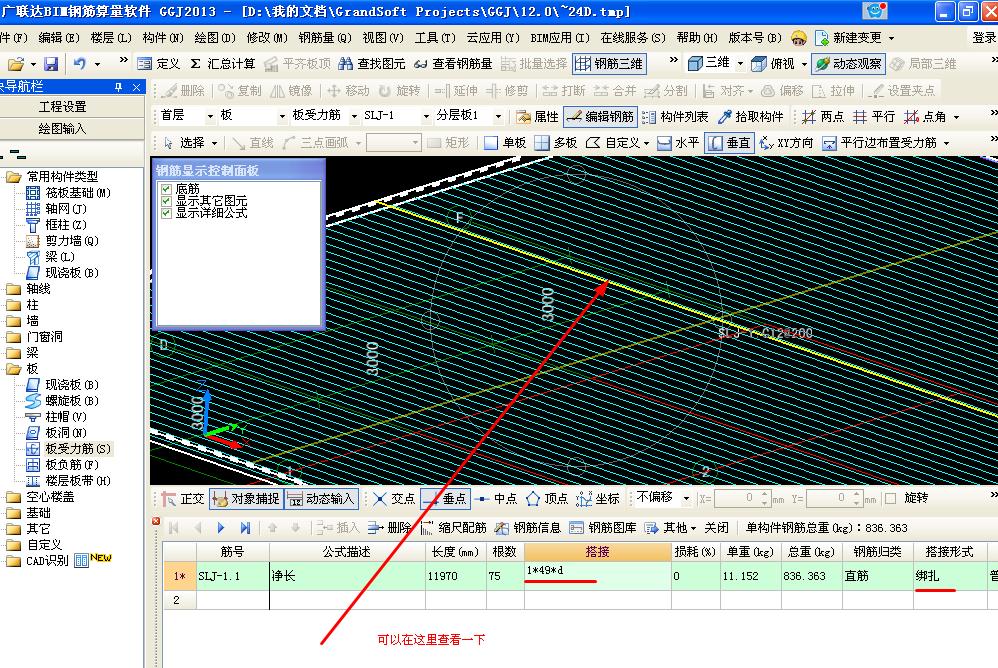Click the Undo arrow icon
Image resolution: width=998 pixels, height=668 pixels.
[79, 64]
